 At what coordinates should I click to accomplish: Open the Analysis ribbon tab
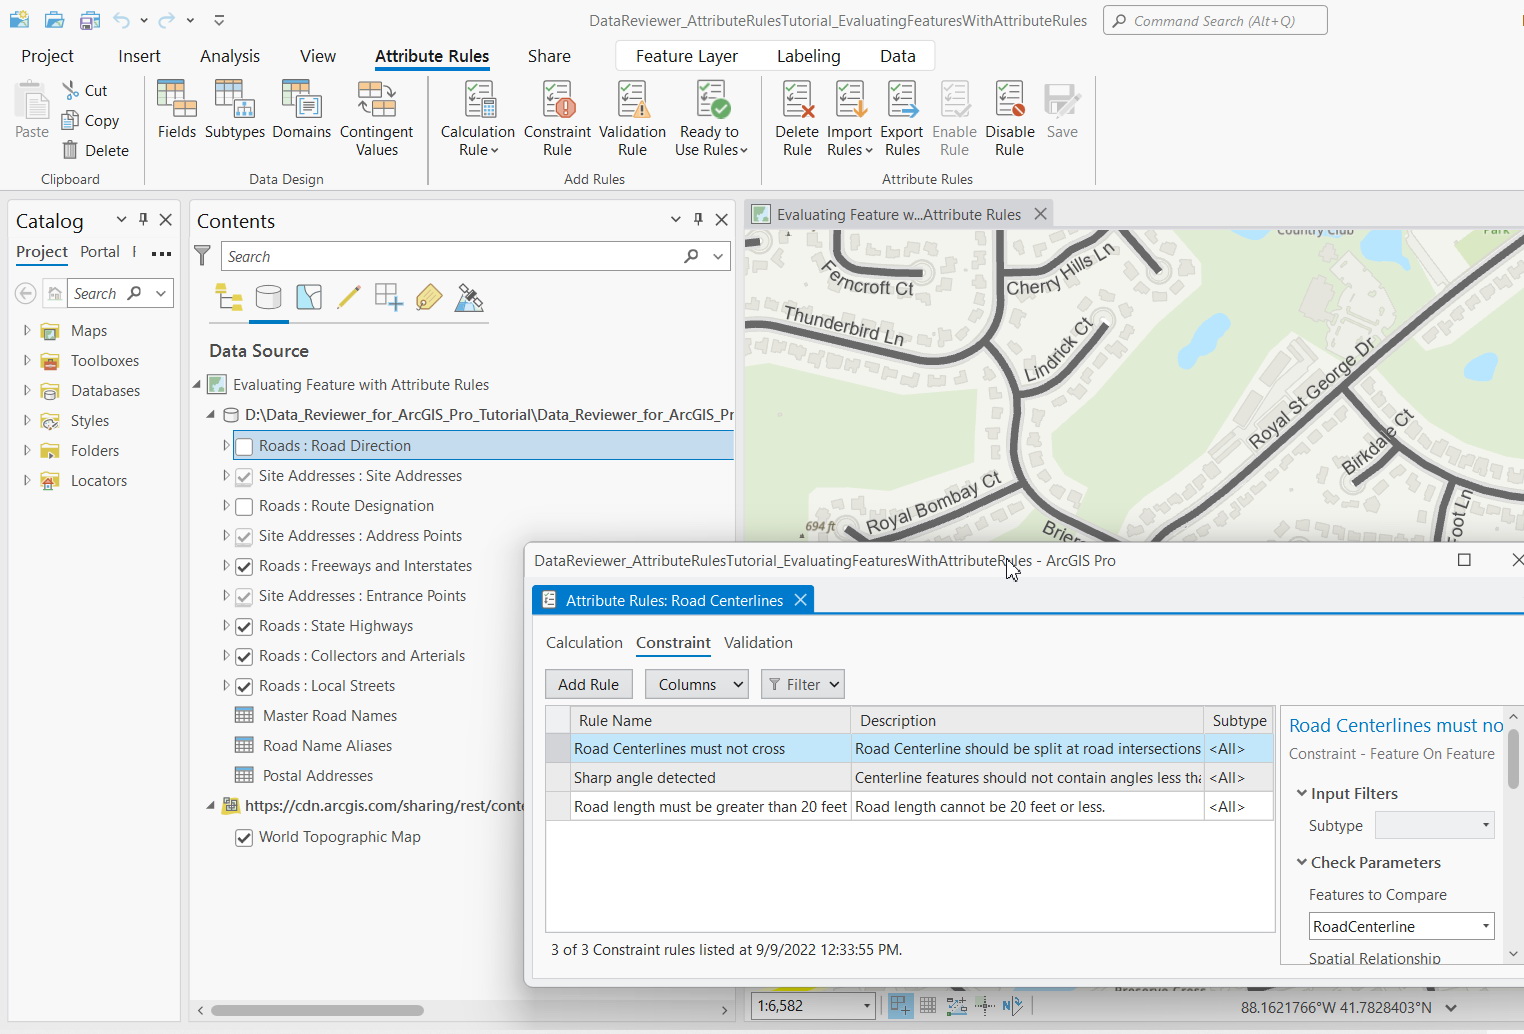pos(229,56)
